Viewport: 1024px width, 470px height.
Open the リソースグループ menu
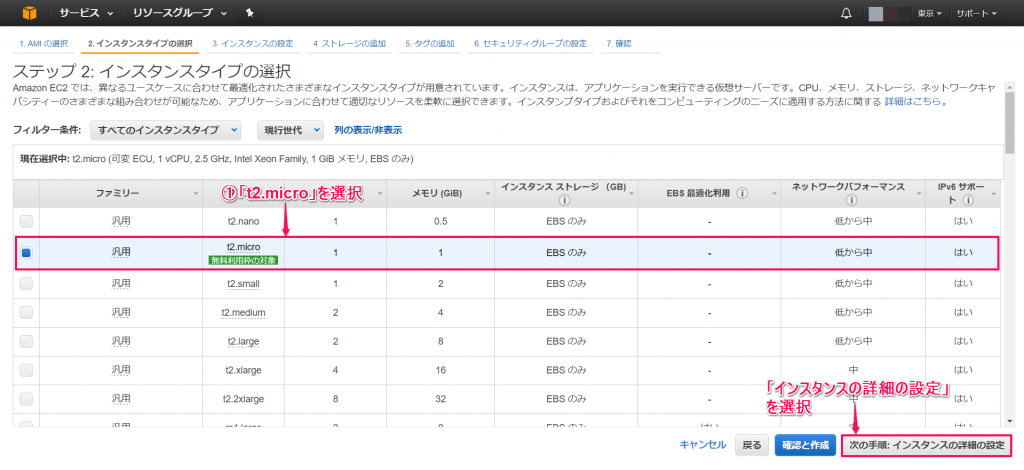pos(180,13)
